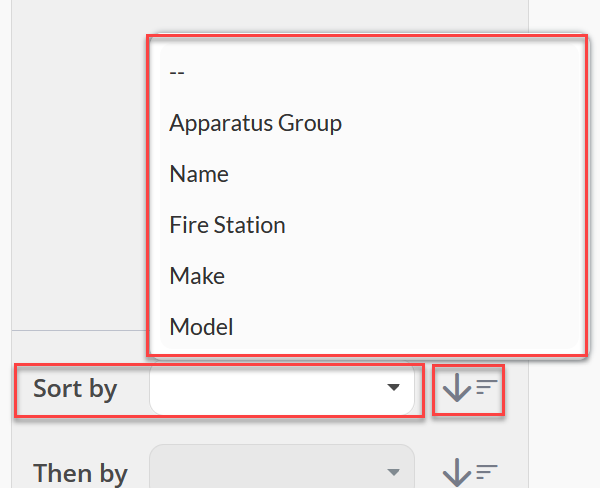Image resolution: width=600 pixels, height=488 pixels.
Task: Click the Sort by dropdown caret arrow
Action: tap(393, 388)
